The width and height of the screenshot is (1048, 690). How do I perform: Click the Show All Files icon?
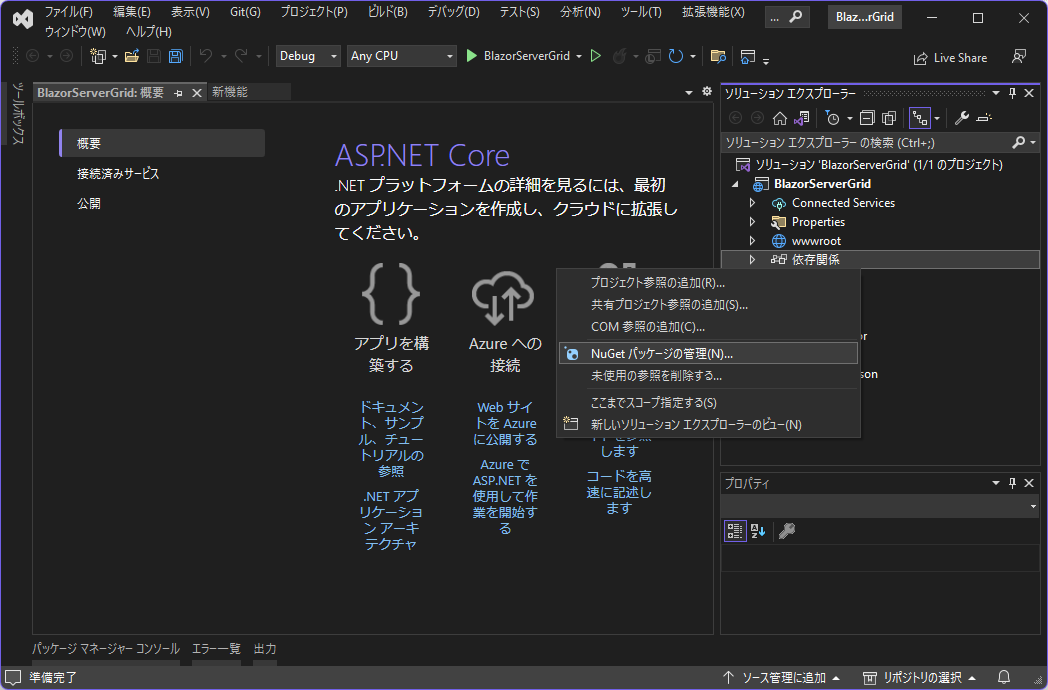coord(889,118)
